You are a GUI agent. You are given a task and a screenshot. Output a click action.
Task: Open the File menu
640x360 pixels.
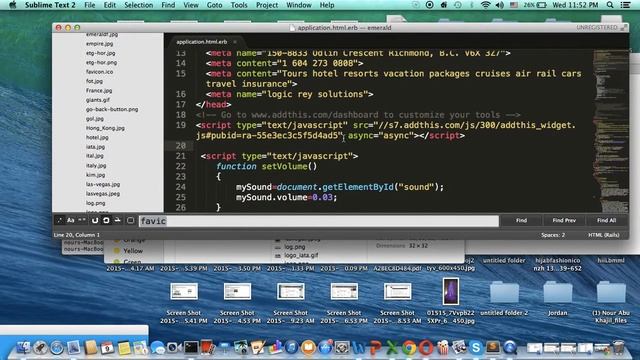pyautogui.click(x=90, y=5)
